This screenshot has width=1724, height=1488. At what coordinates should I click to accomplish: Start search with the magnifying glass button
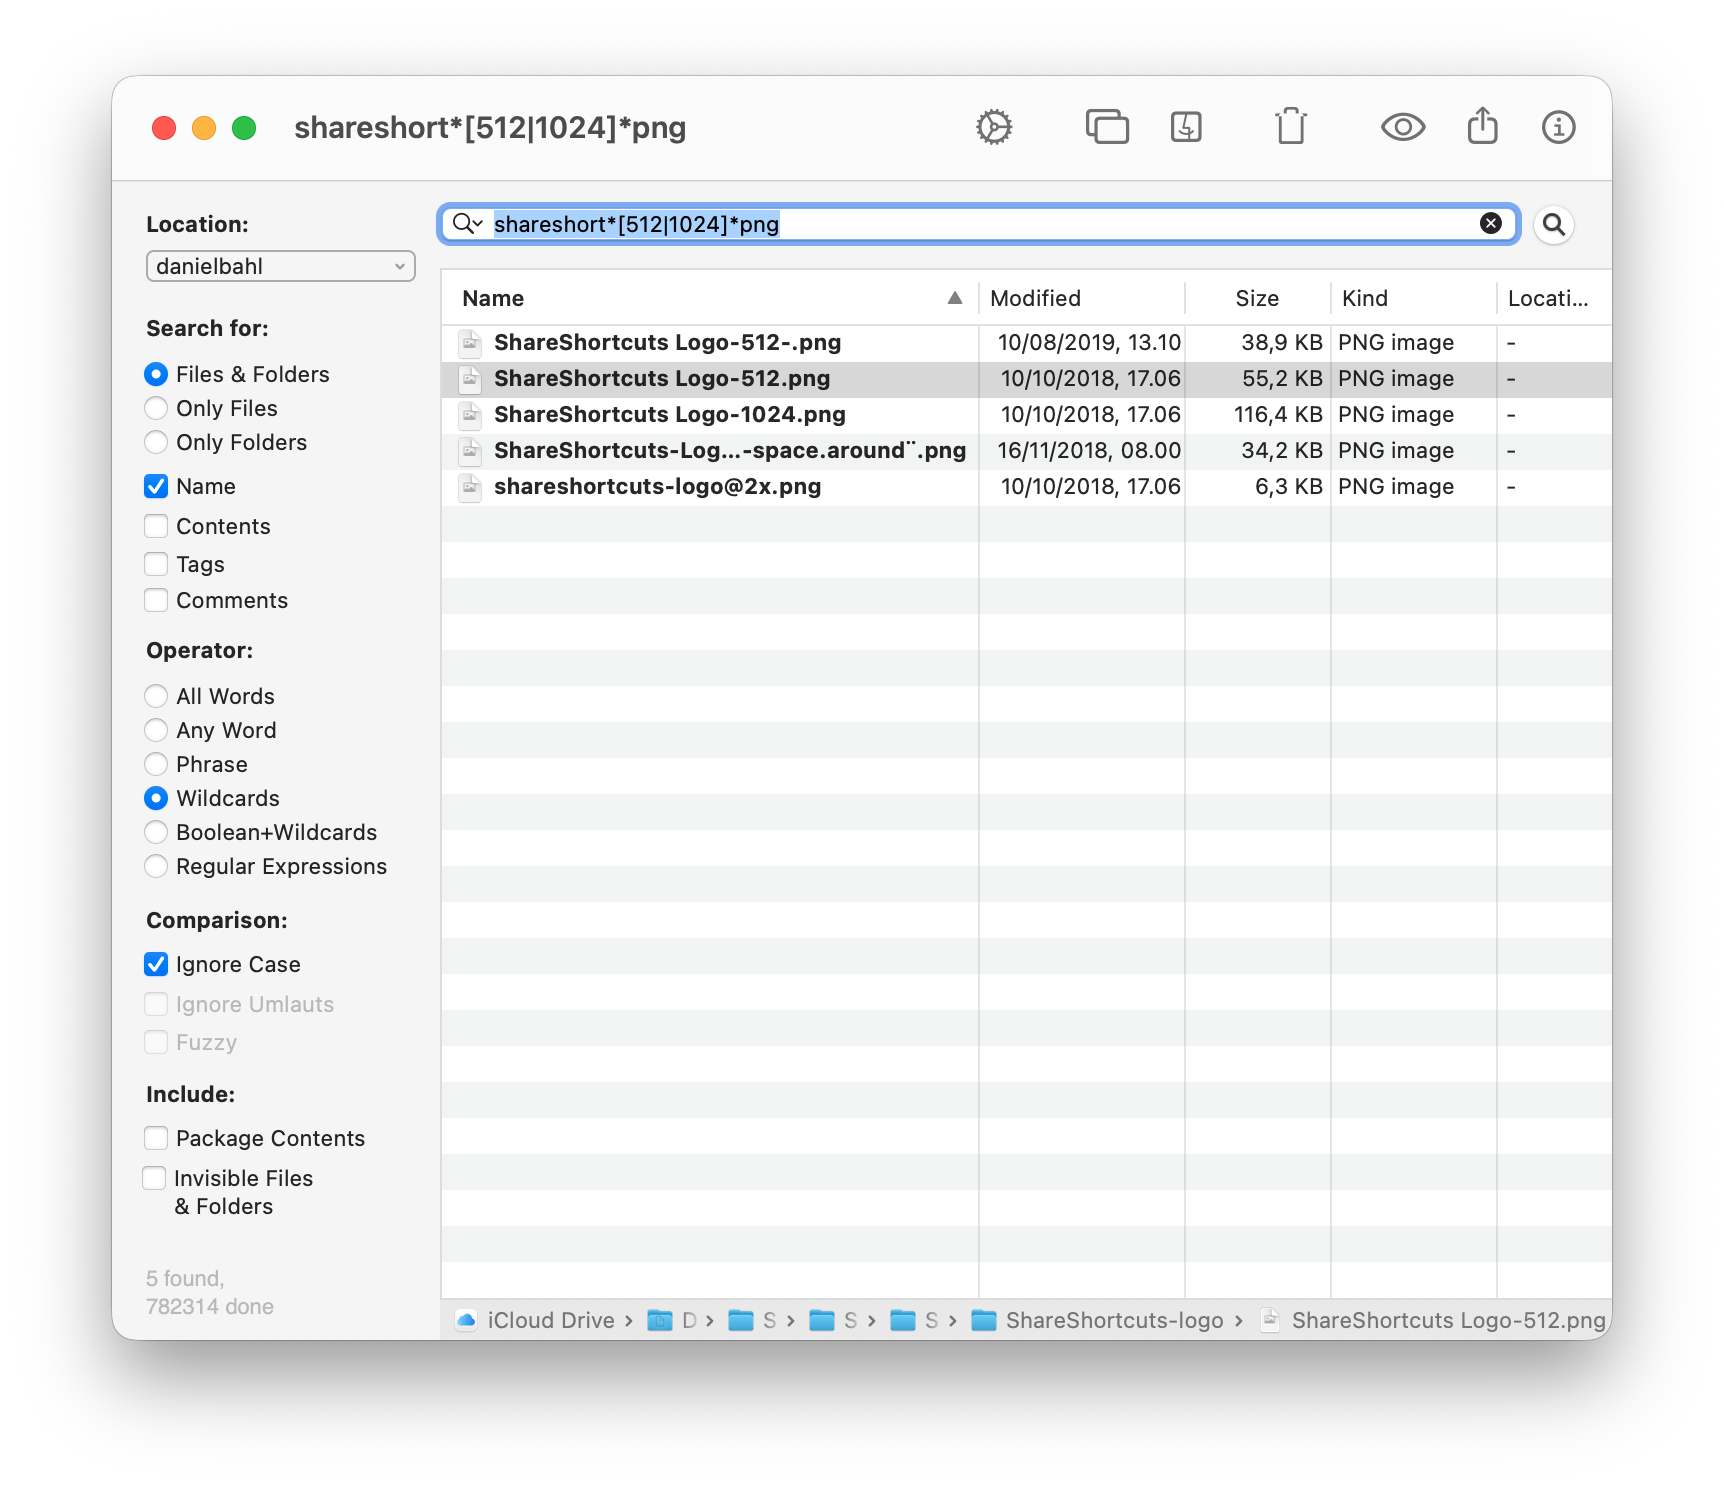(1553, 224)
